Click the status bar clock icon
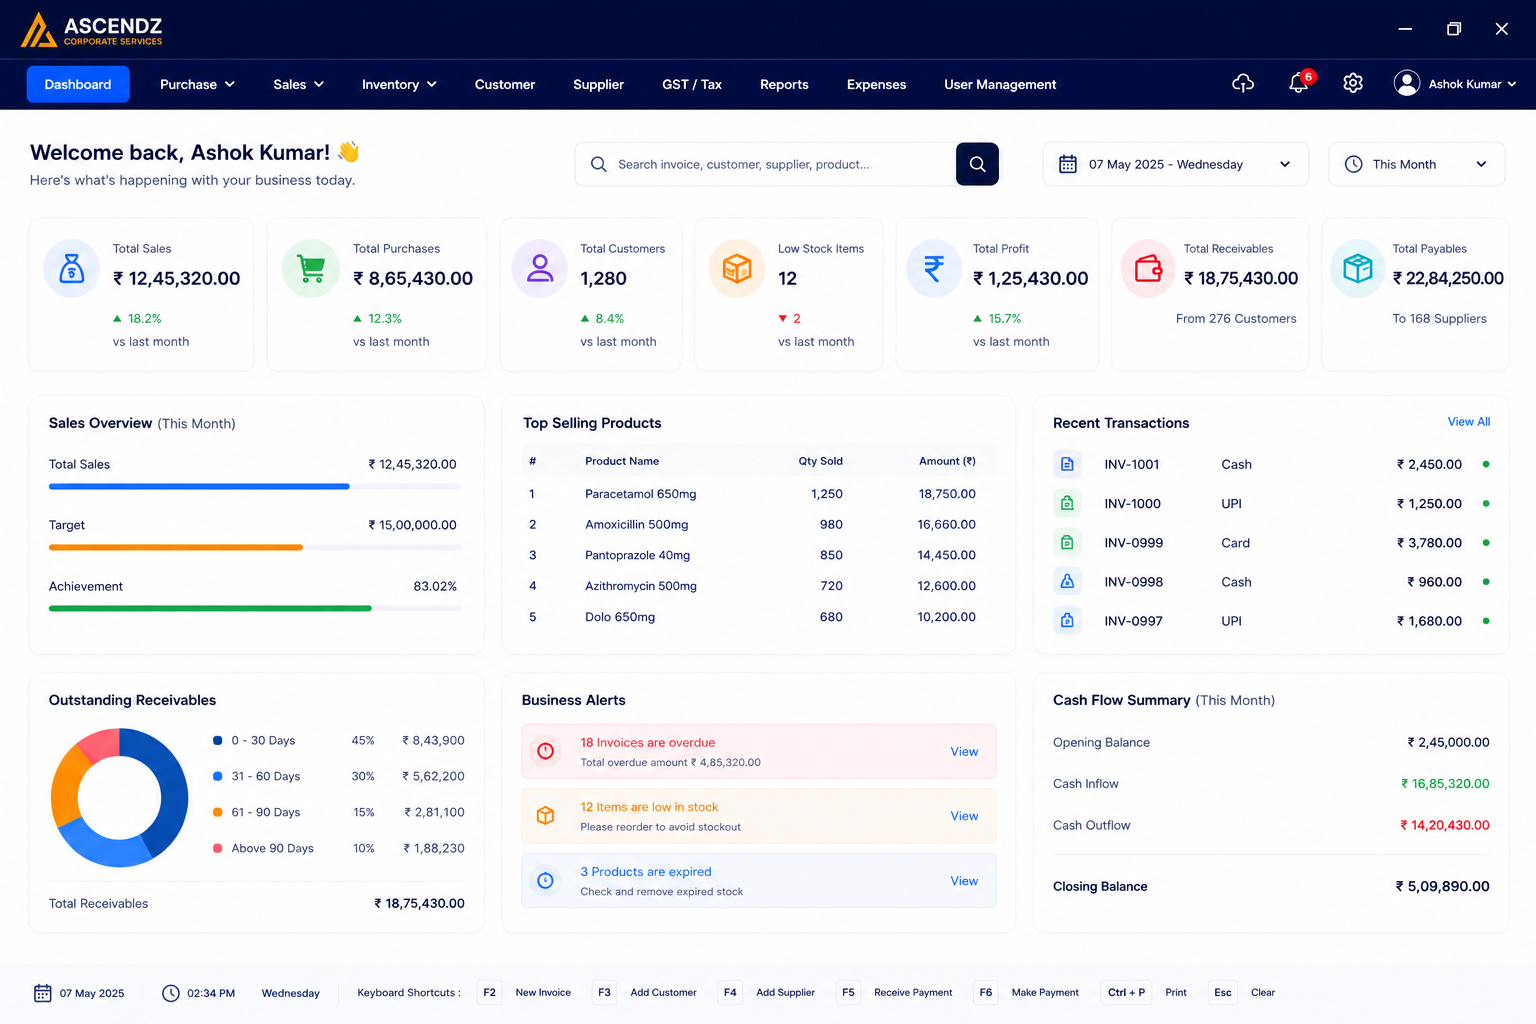Viewport: 1536px width, 1024px height. click(171, 993)
